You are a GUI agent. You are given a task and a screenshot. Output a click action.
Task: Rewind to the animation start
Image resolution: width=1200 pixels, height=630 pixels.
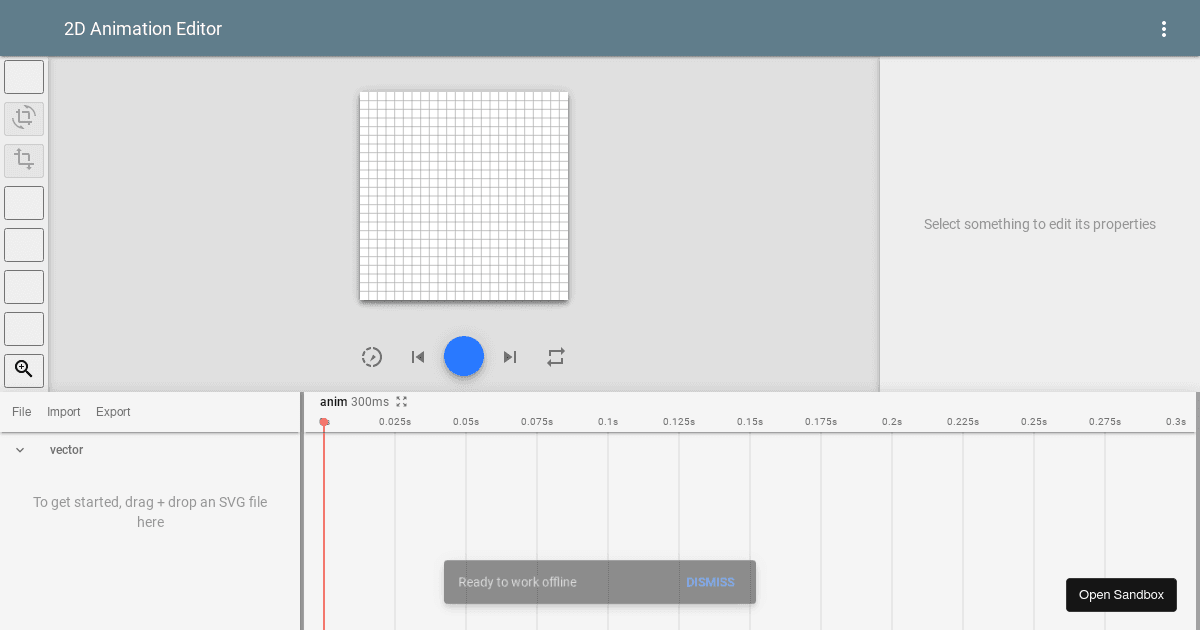[418, 357]
